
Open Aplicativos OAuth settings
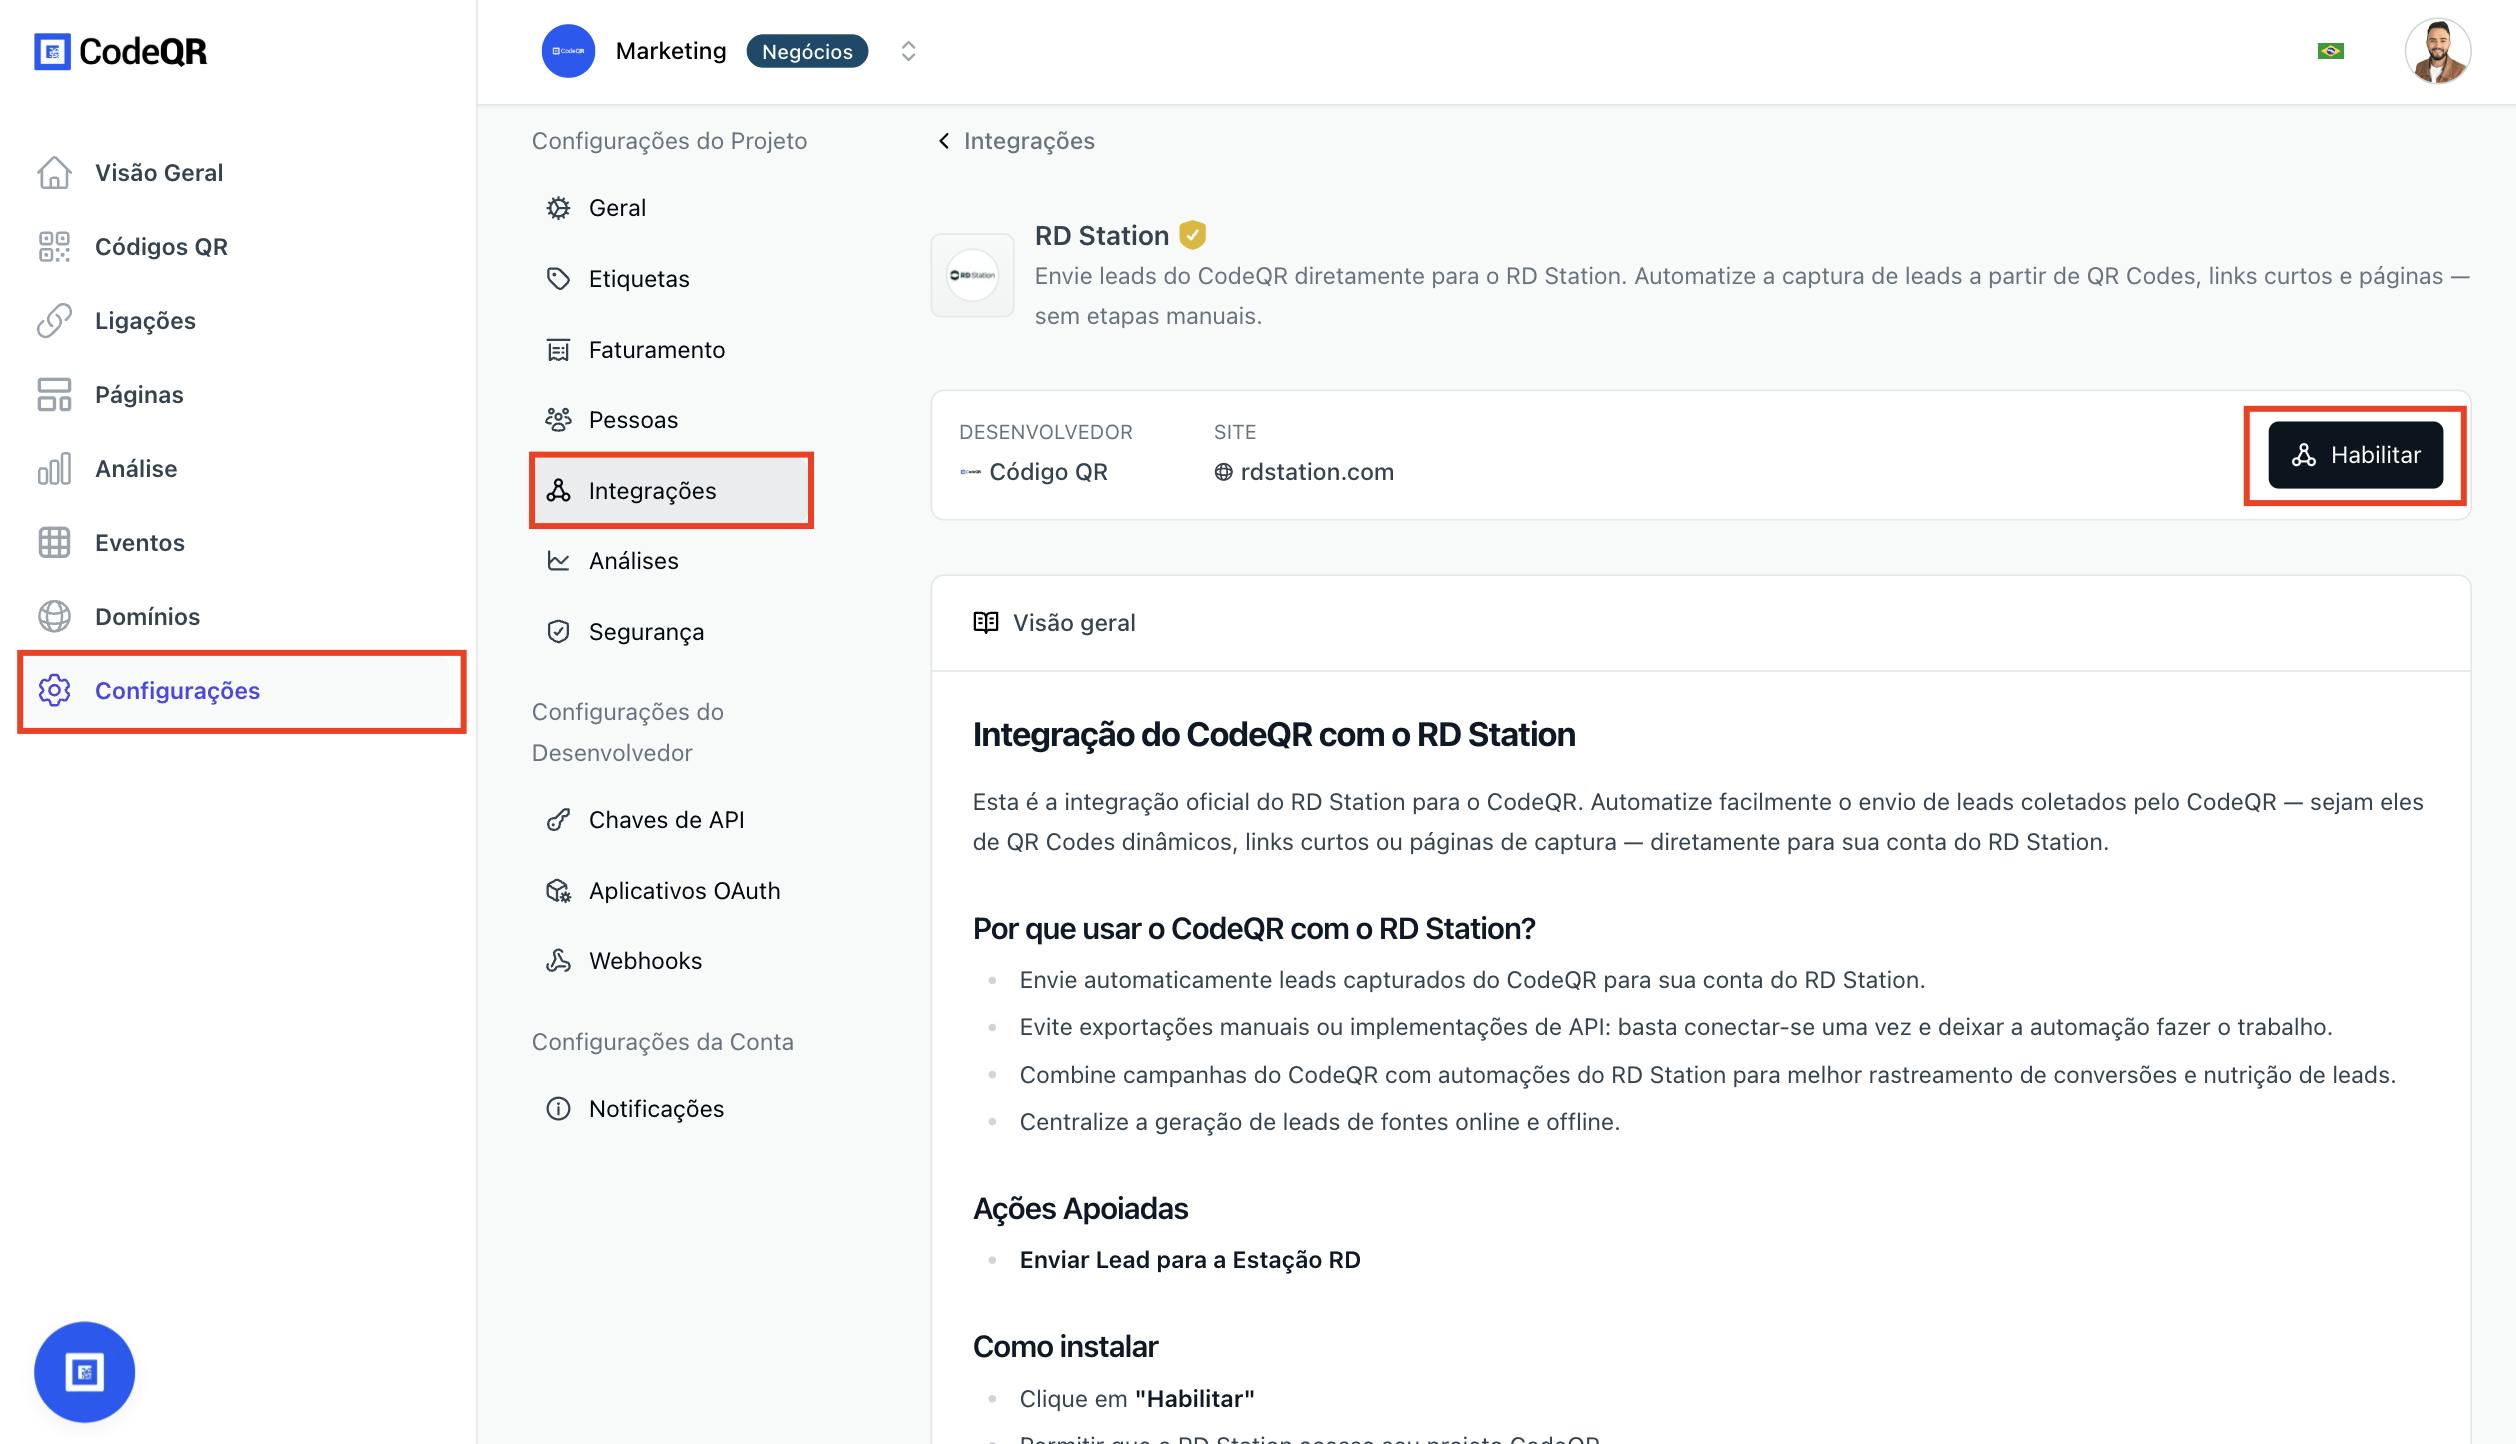pos(684,891)
